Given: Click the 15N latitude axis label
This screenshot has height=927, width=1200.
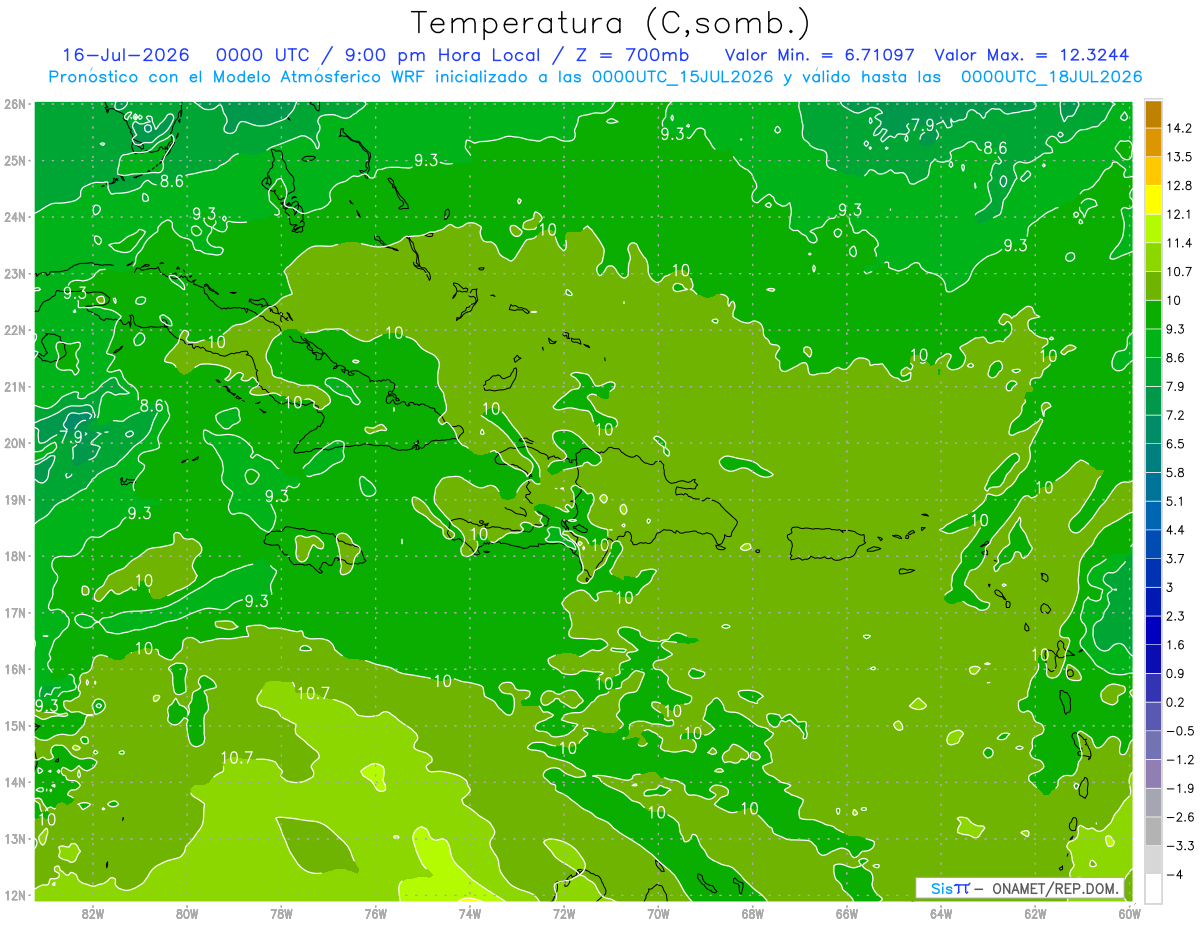Looking at the screenshot, I should (15, 725).
